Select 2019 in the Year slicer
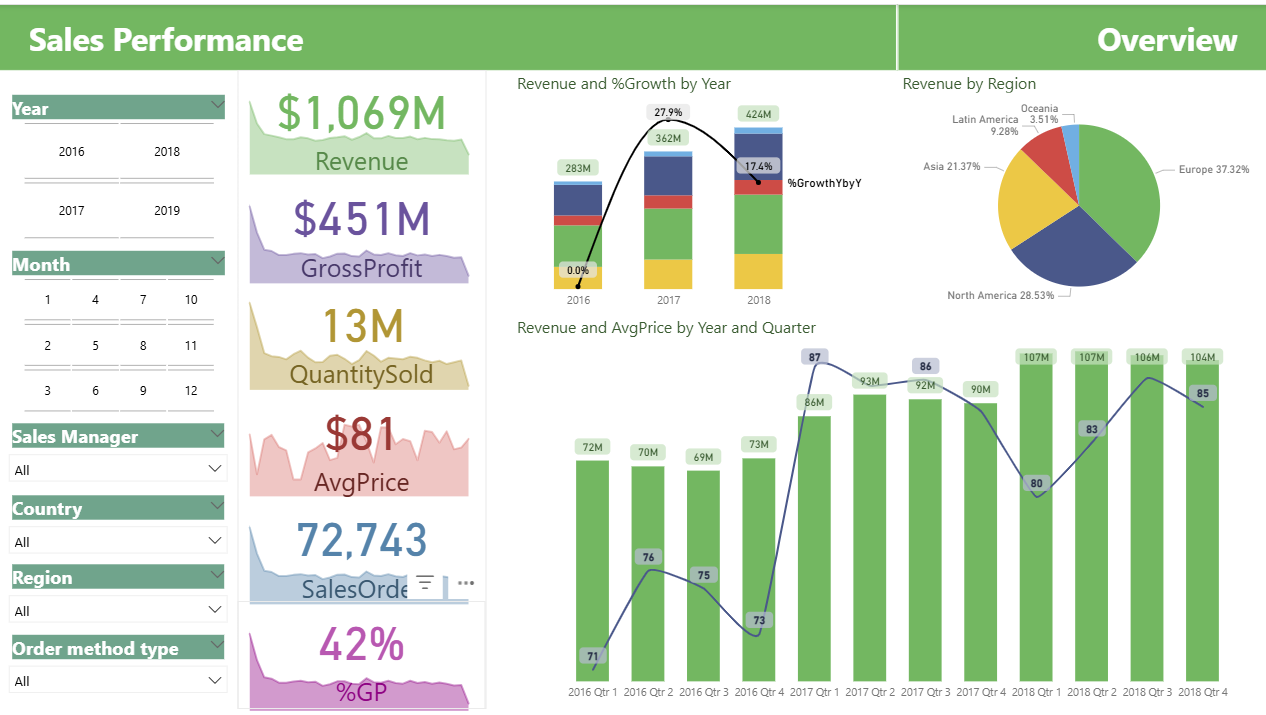The image size is (1266, 715). [x=167, y=211]
